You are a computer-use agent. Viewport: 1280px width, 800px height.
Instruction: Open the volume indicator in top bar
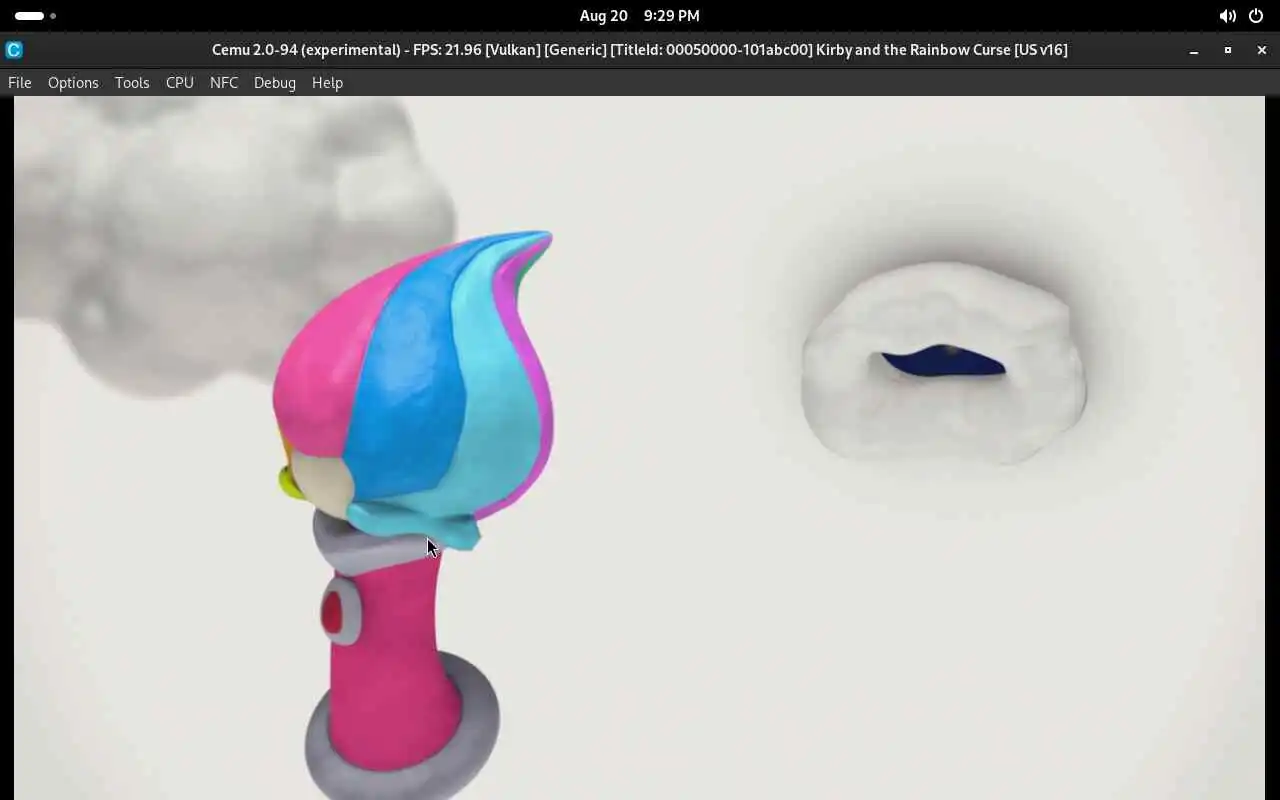[x=1227, y=16]
